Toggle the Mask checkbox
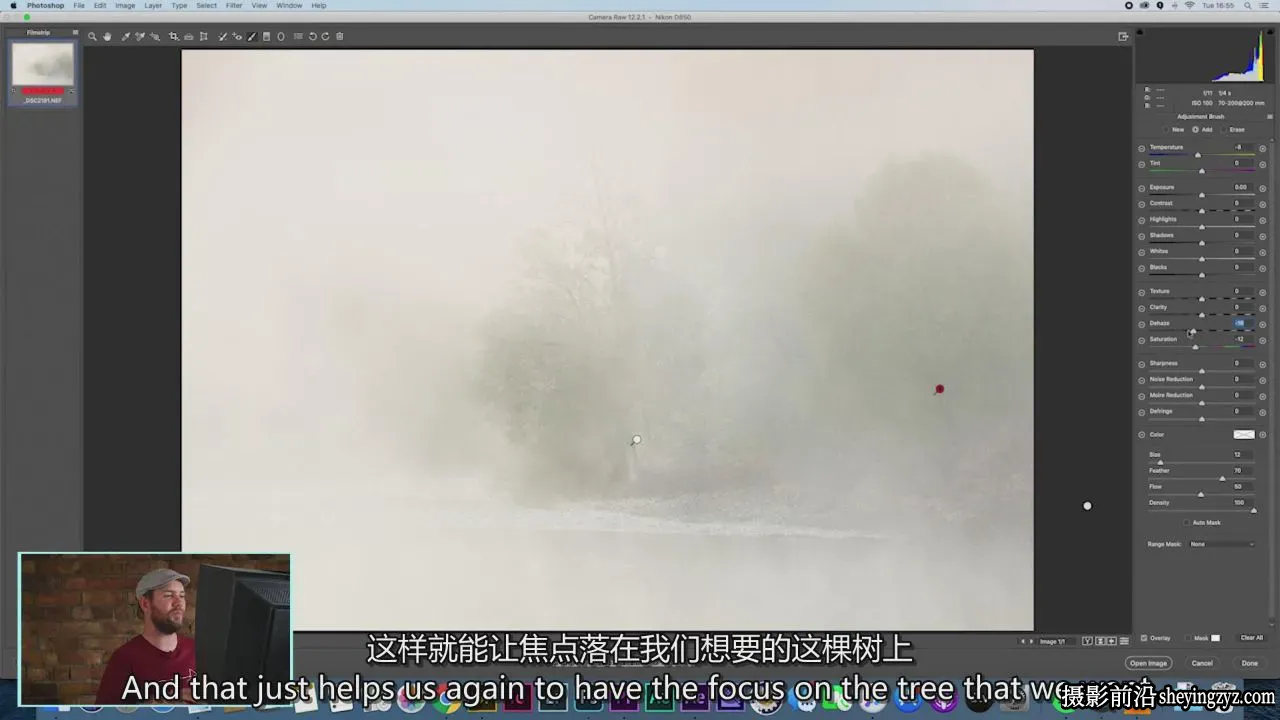This screenshot has height=720, width=1280. click(1189, 637)
